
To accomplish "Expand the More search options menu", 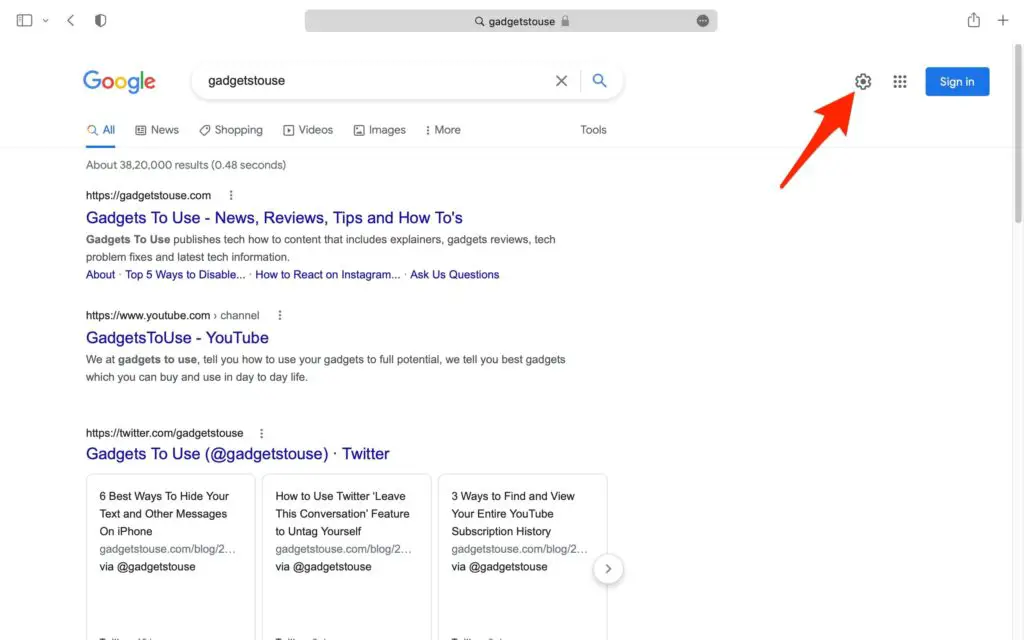I will pos(443,130).
